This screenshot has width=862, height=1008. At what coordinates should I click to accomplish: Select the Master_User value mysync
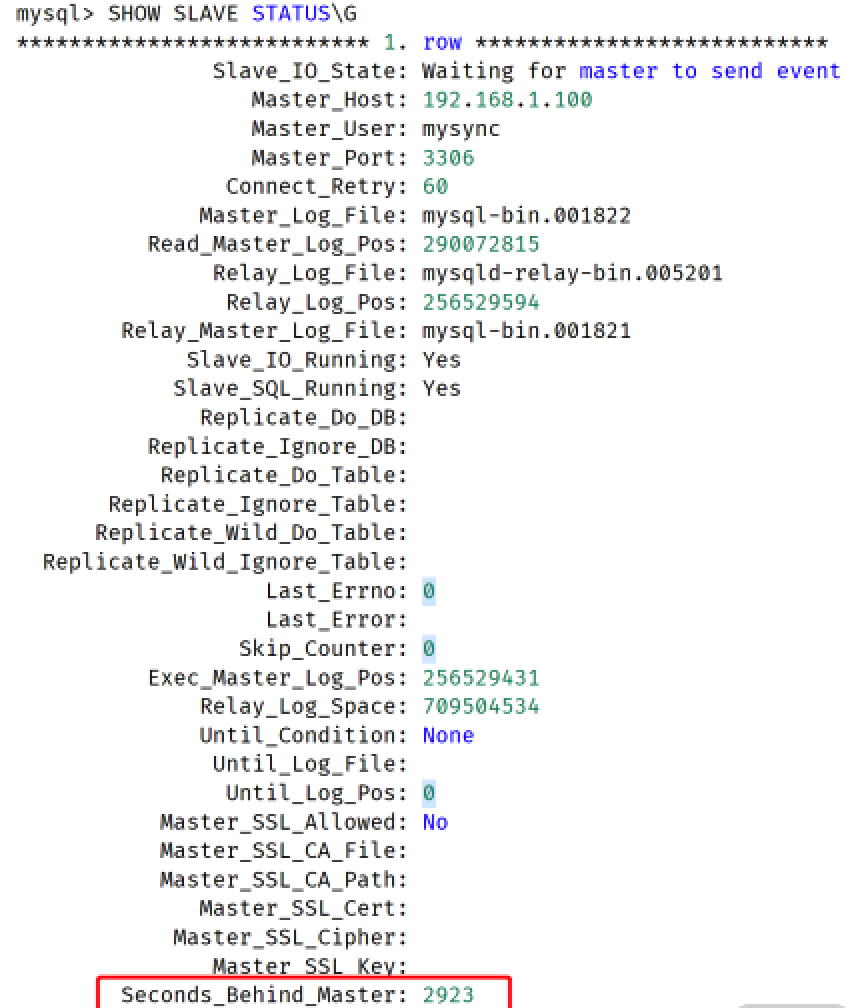[x=461, y=130]
